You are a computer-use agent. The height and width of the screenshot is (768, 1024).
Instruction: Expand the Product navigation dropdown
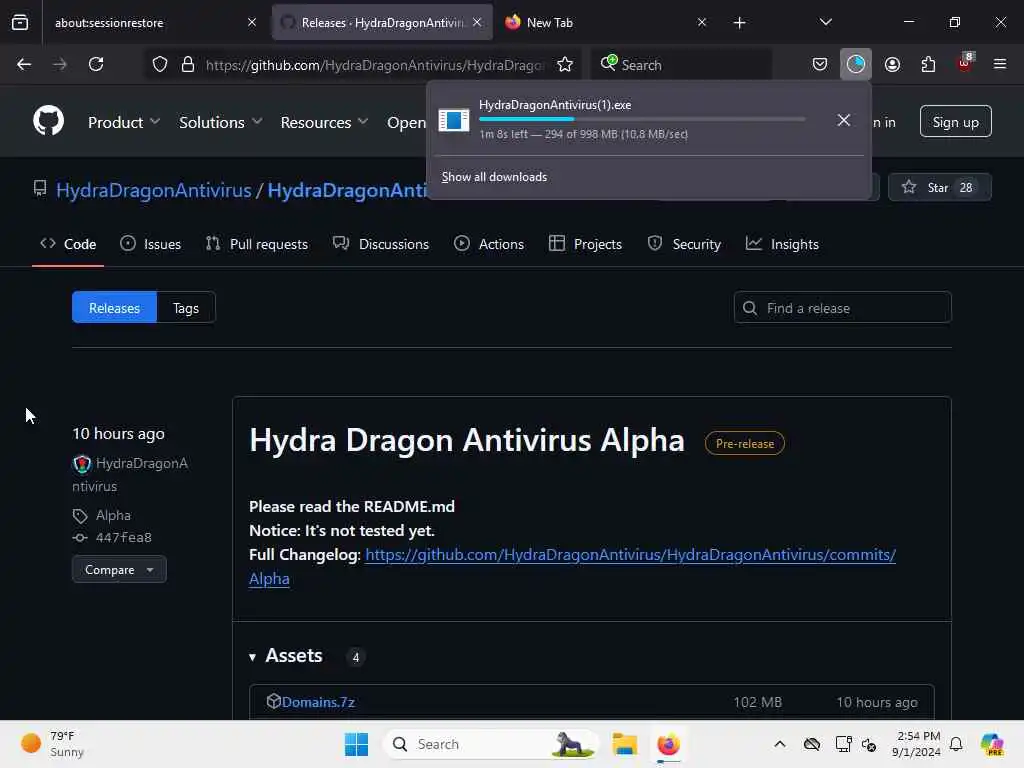124,122
